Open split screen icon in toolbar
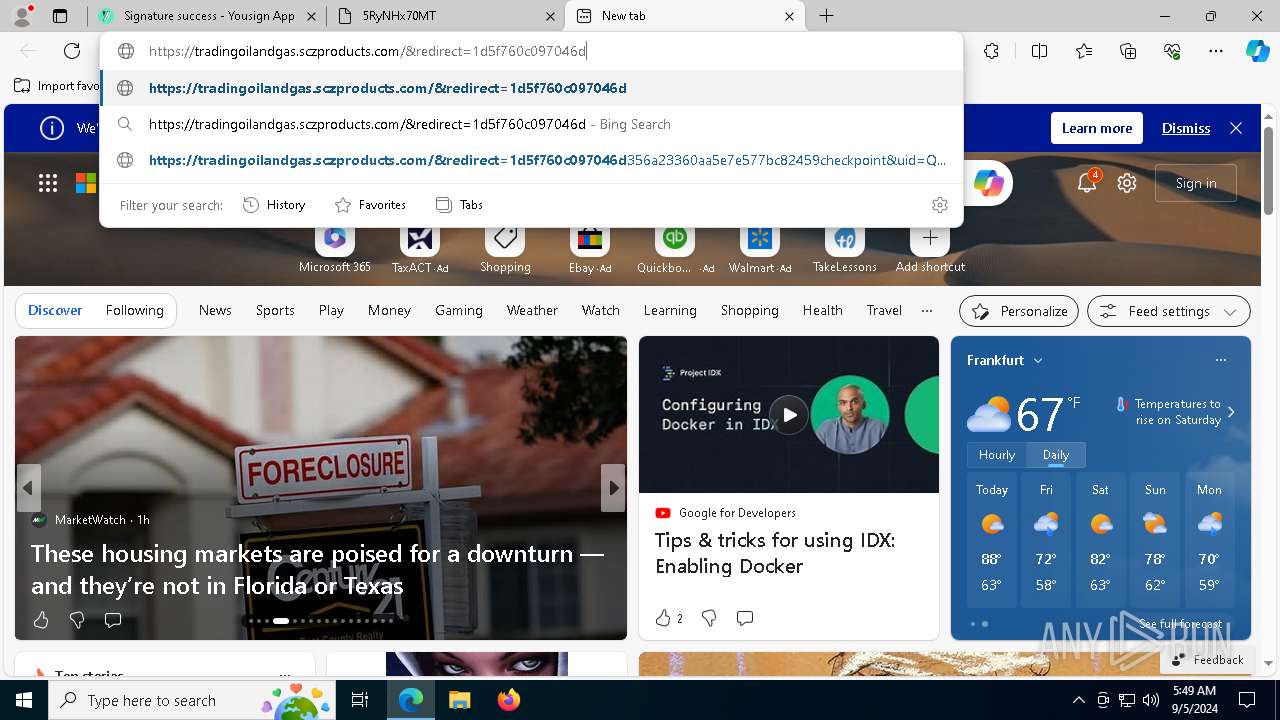The image size is (1280, 720). point(1039,51)
